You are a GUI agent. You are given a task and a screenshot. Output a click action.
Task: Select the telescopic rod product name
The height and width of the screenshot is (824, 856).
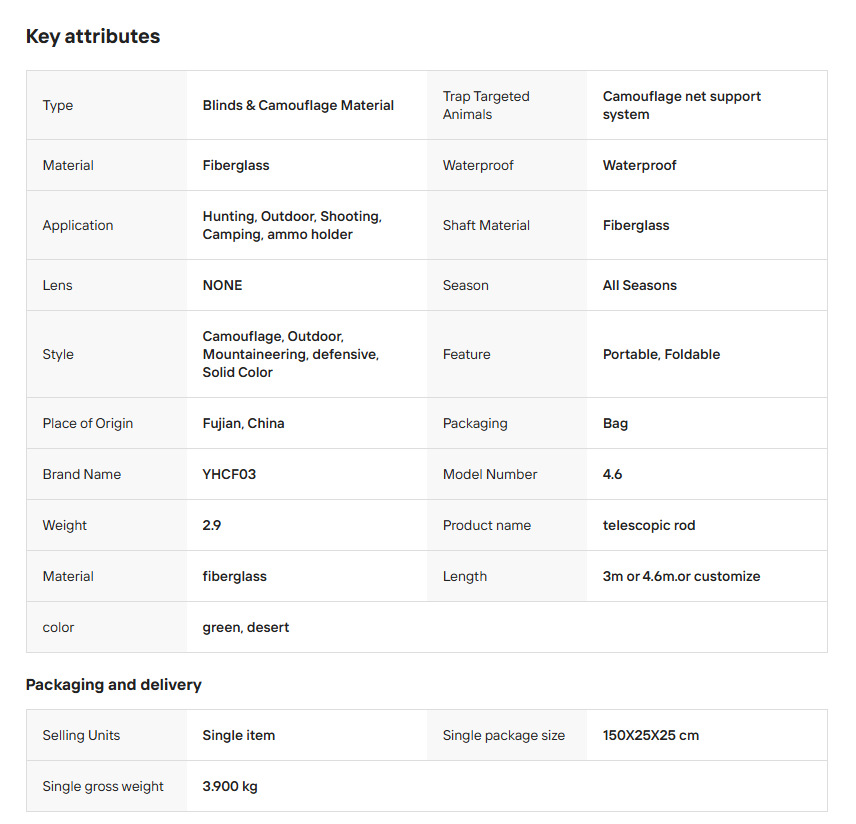pos(648,525)
